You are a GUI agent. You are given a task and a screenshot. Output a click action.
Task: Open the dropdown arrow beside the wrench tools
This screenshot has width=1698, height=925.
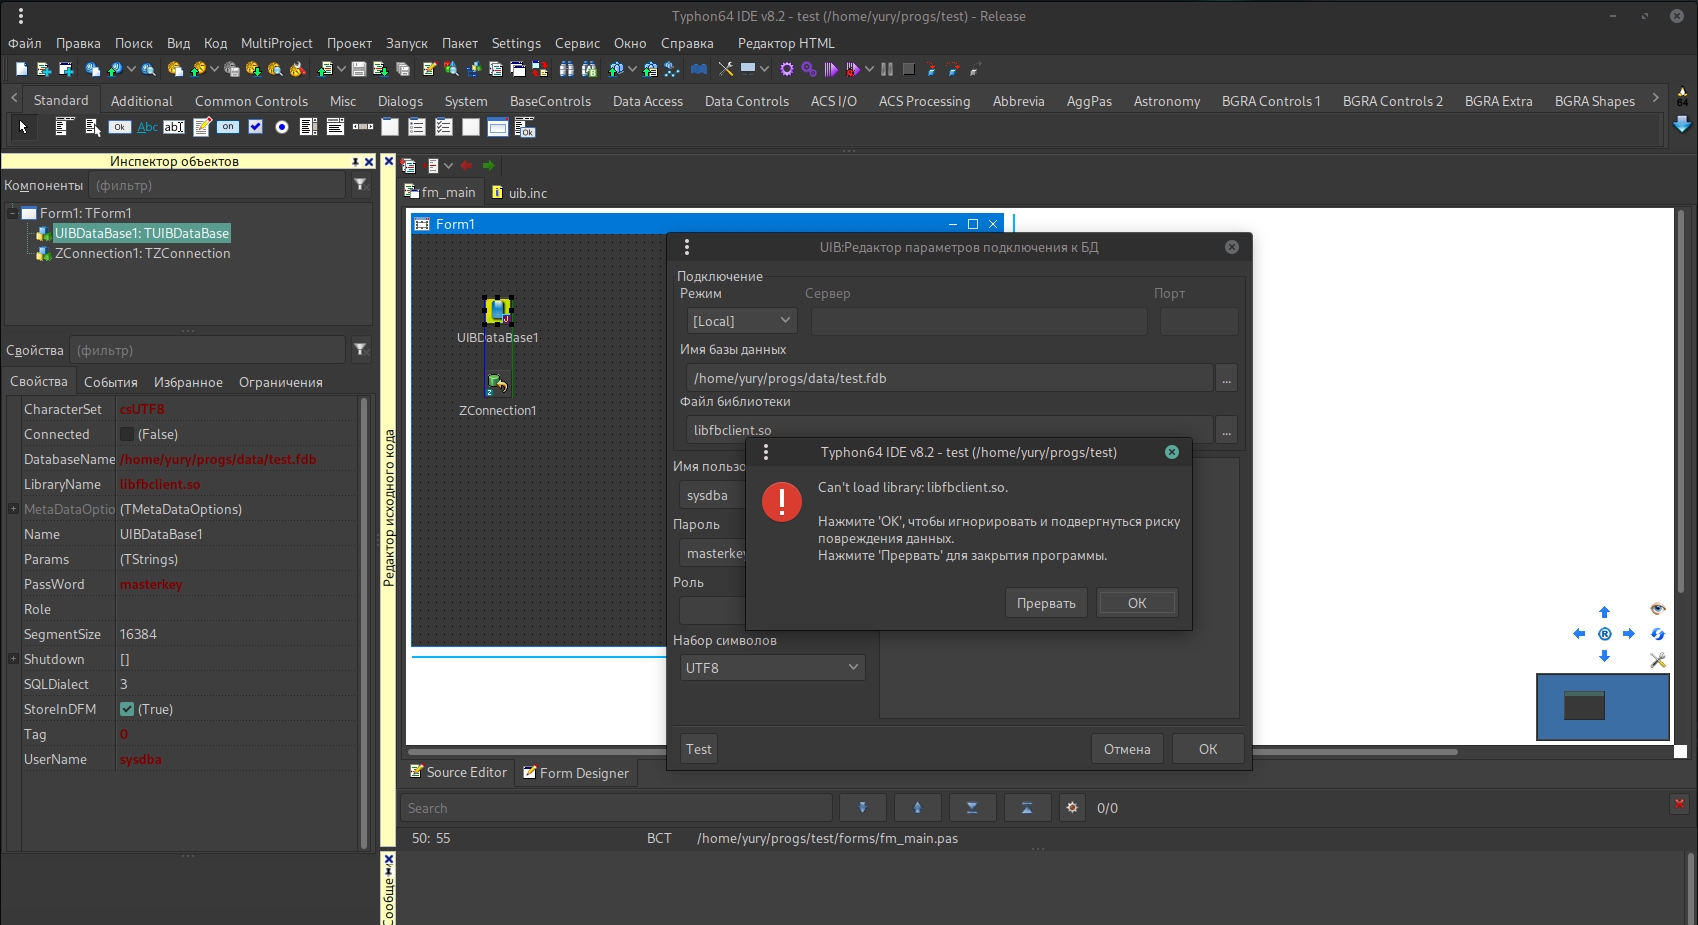(764, 69)
